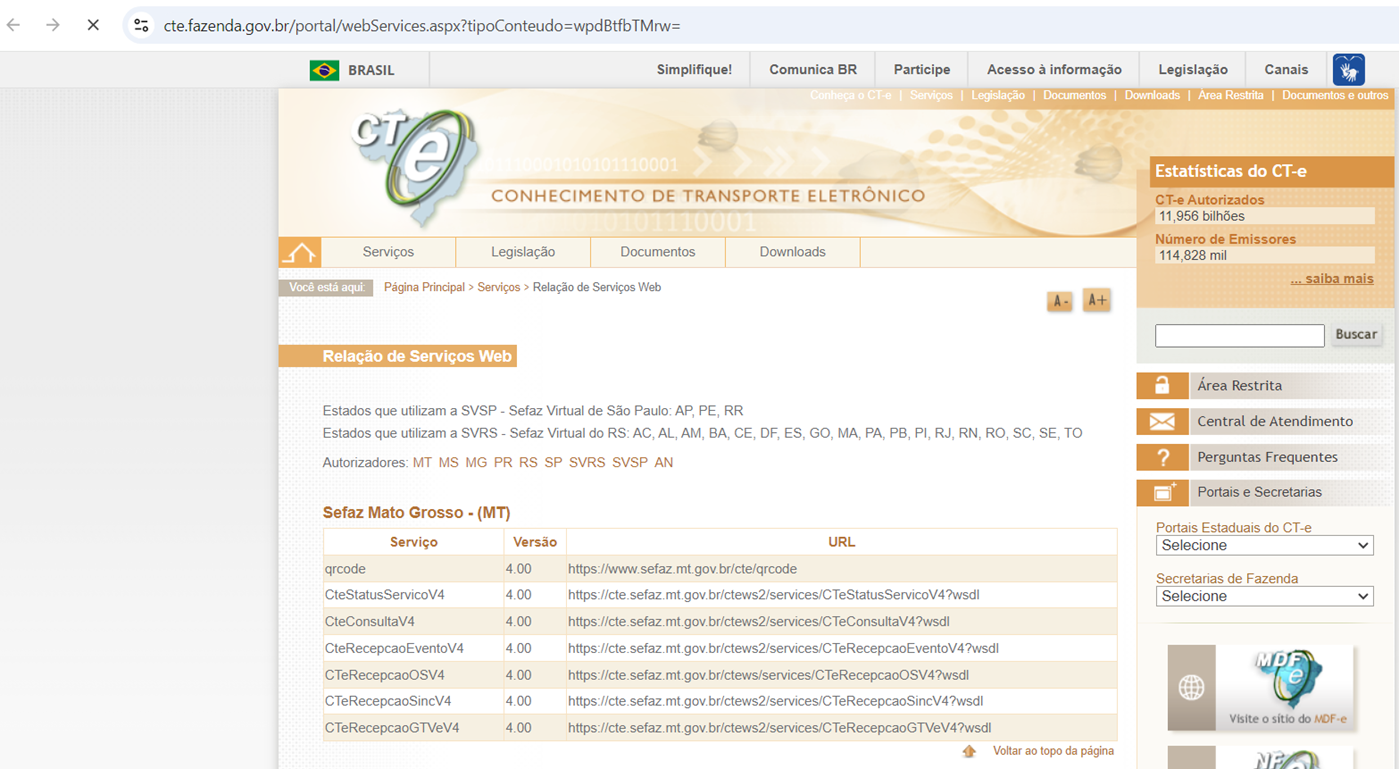Click the Portais e Secretarias icon

(x=1162, y=492)
